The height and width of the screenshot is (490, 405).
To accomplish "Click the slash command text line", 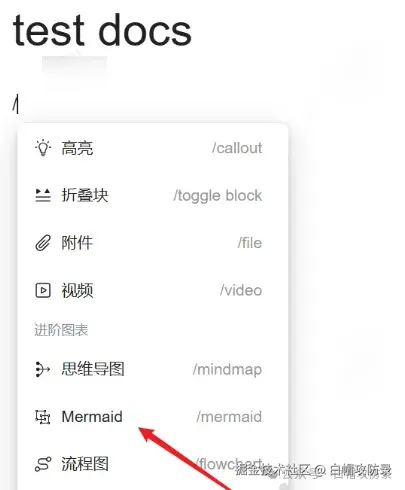I will (15, 104).
